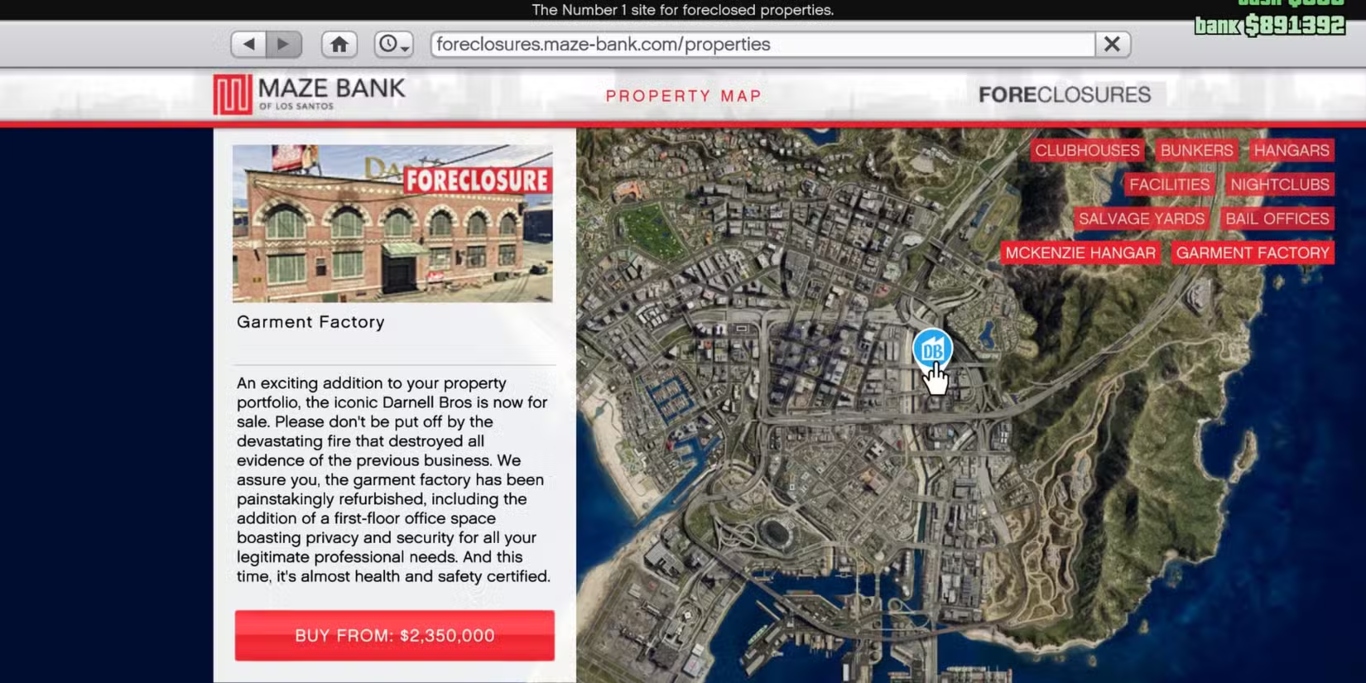This screenshot has height=683, width=1366.
Task: Click the address bar URL field
Action: coord(763,44)
